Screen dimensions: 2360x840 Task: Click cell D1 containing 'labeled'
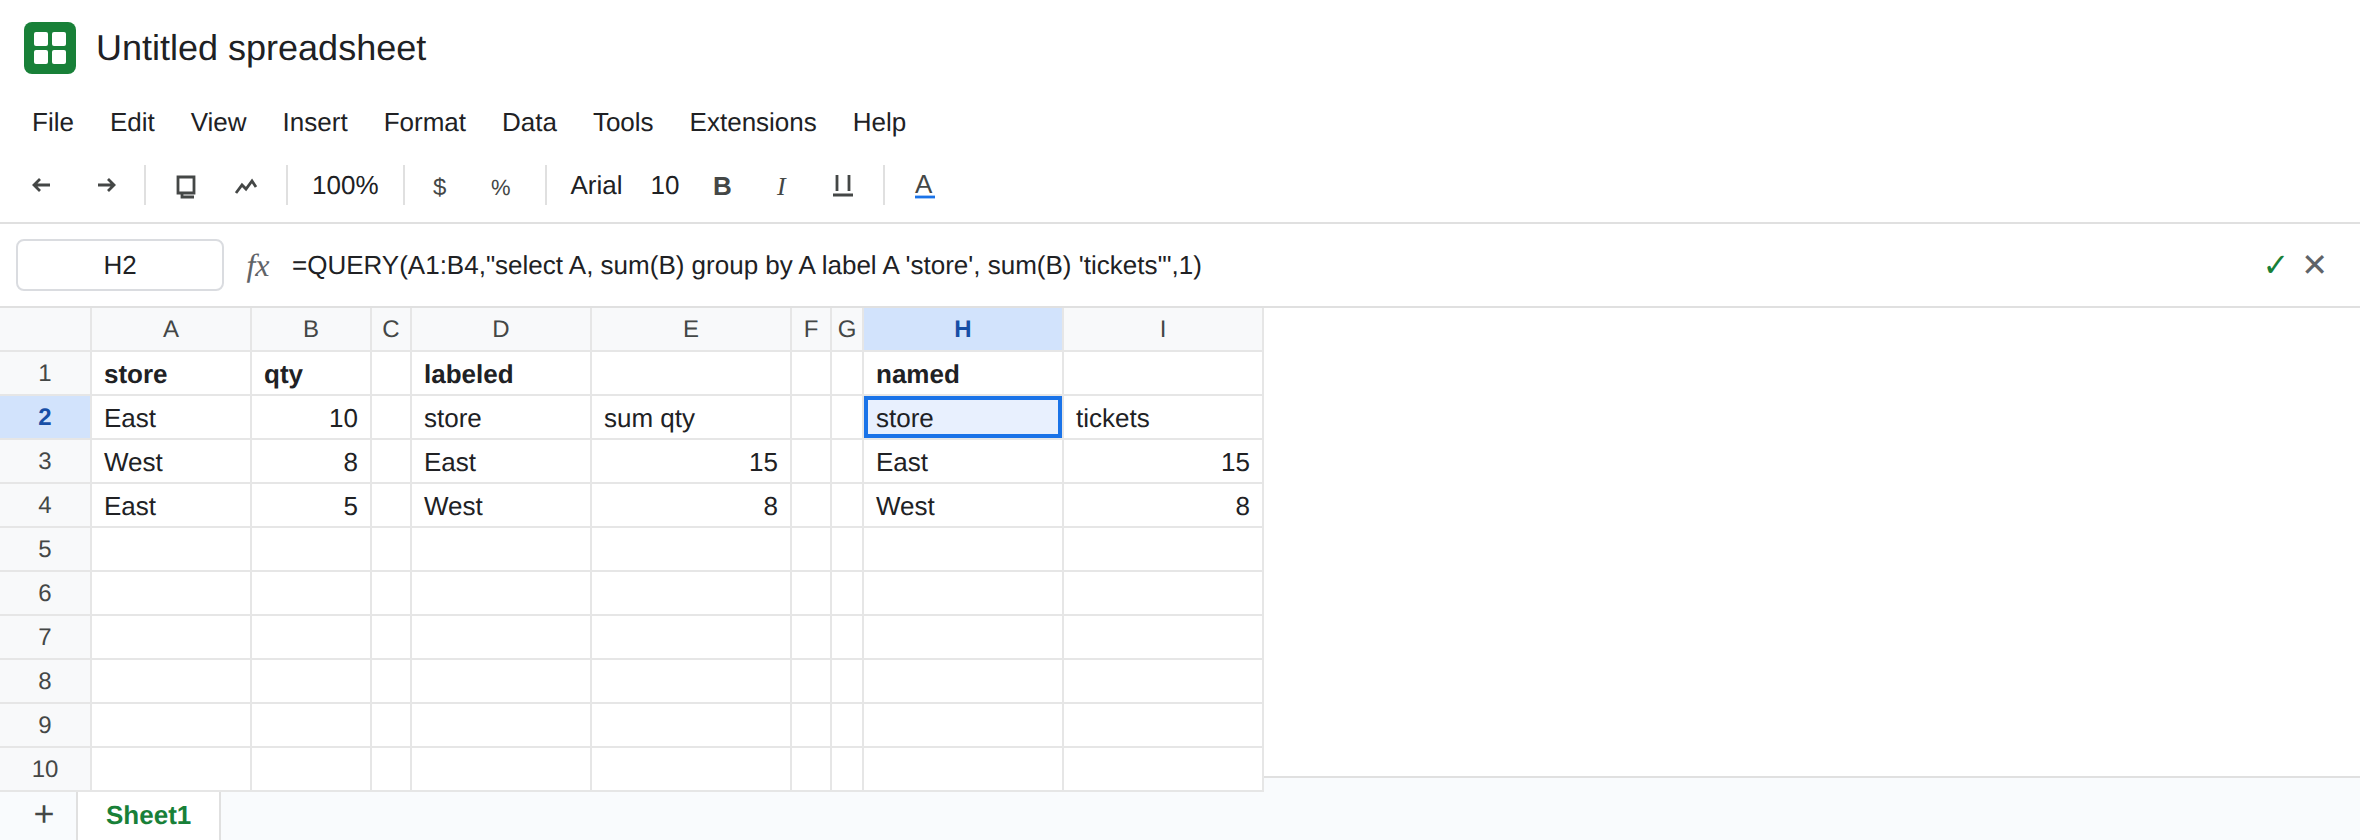[501, 373]
